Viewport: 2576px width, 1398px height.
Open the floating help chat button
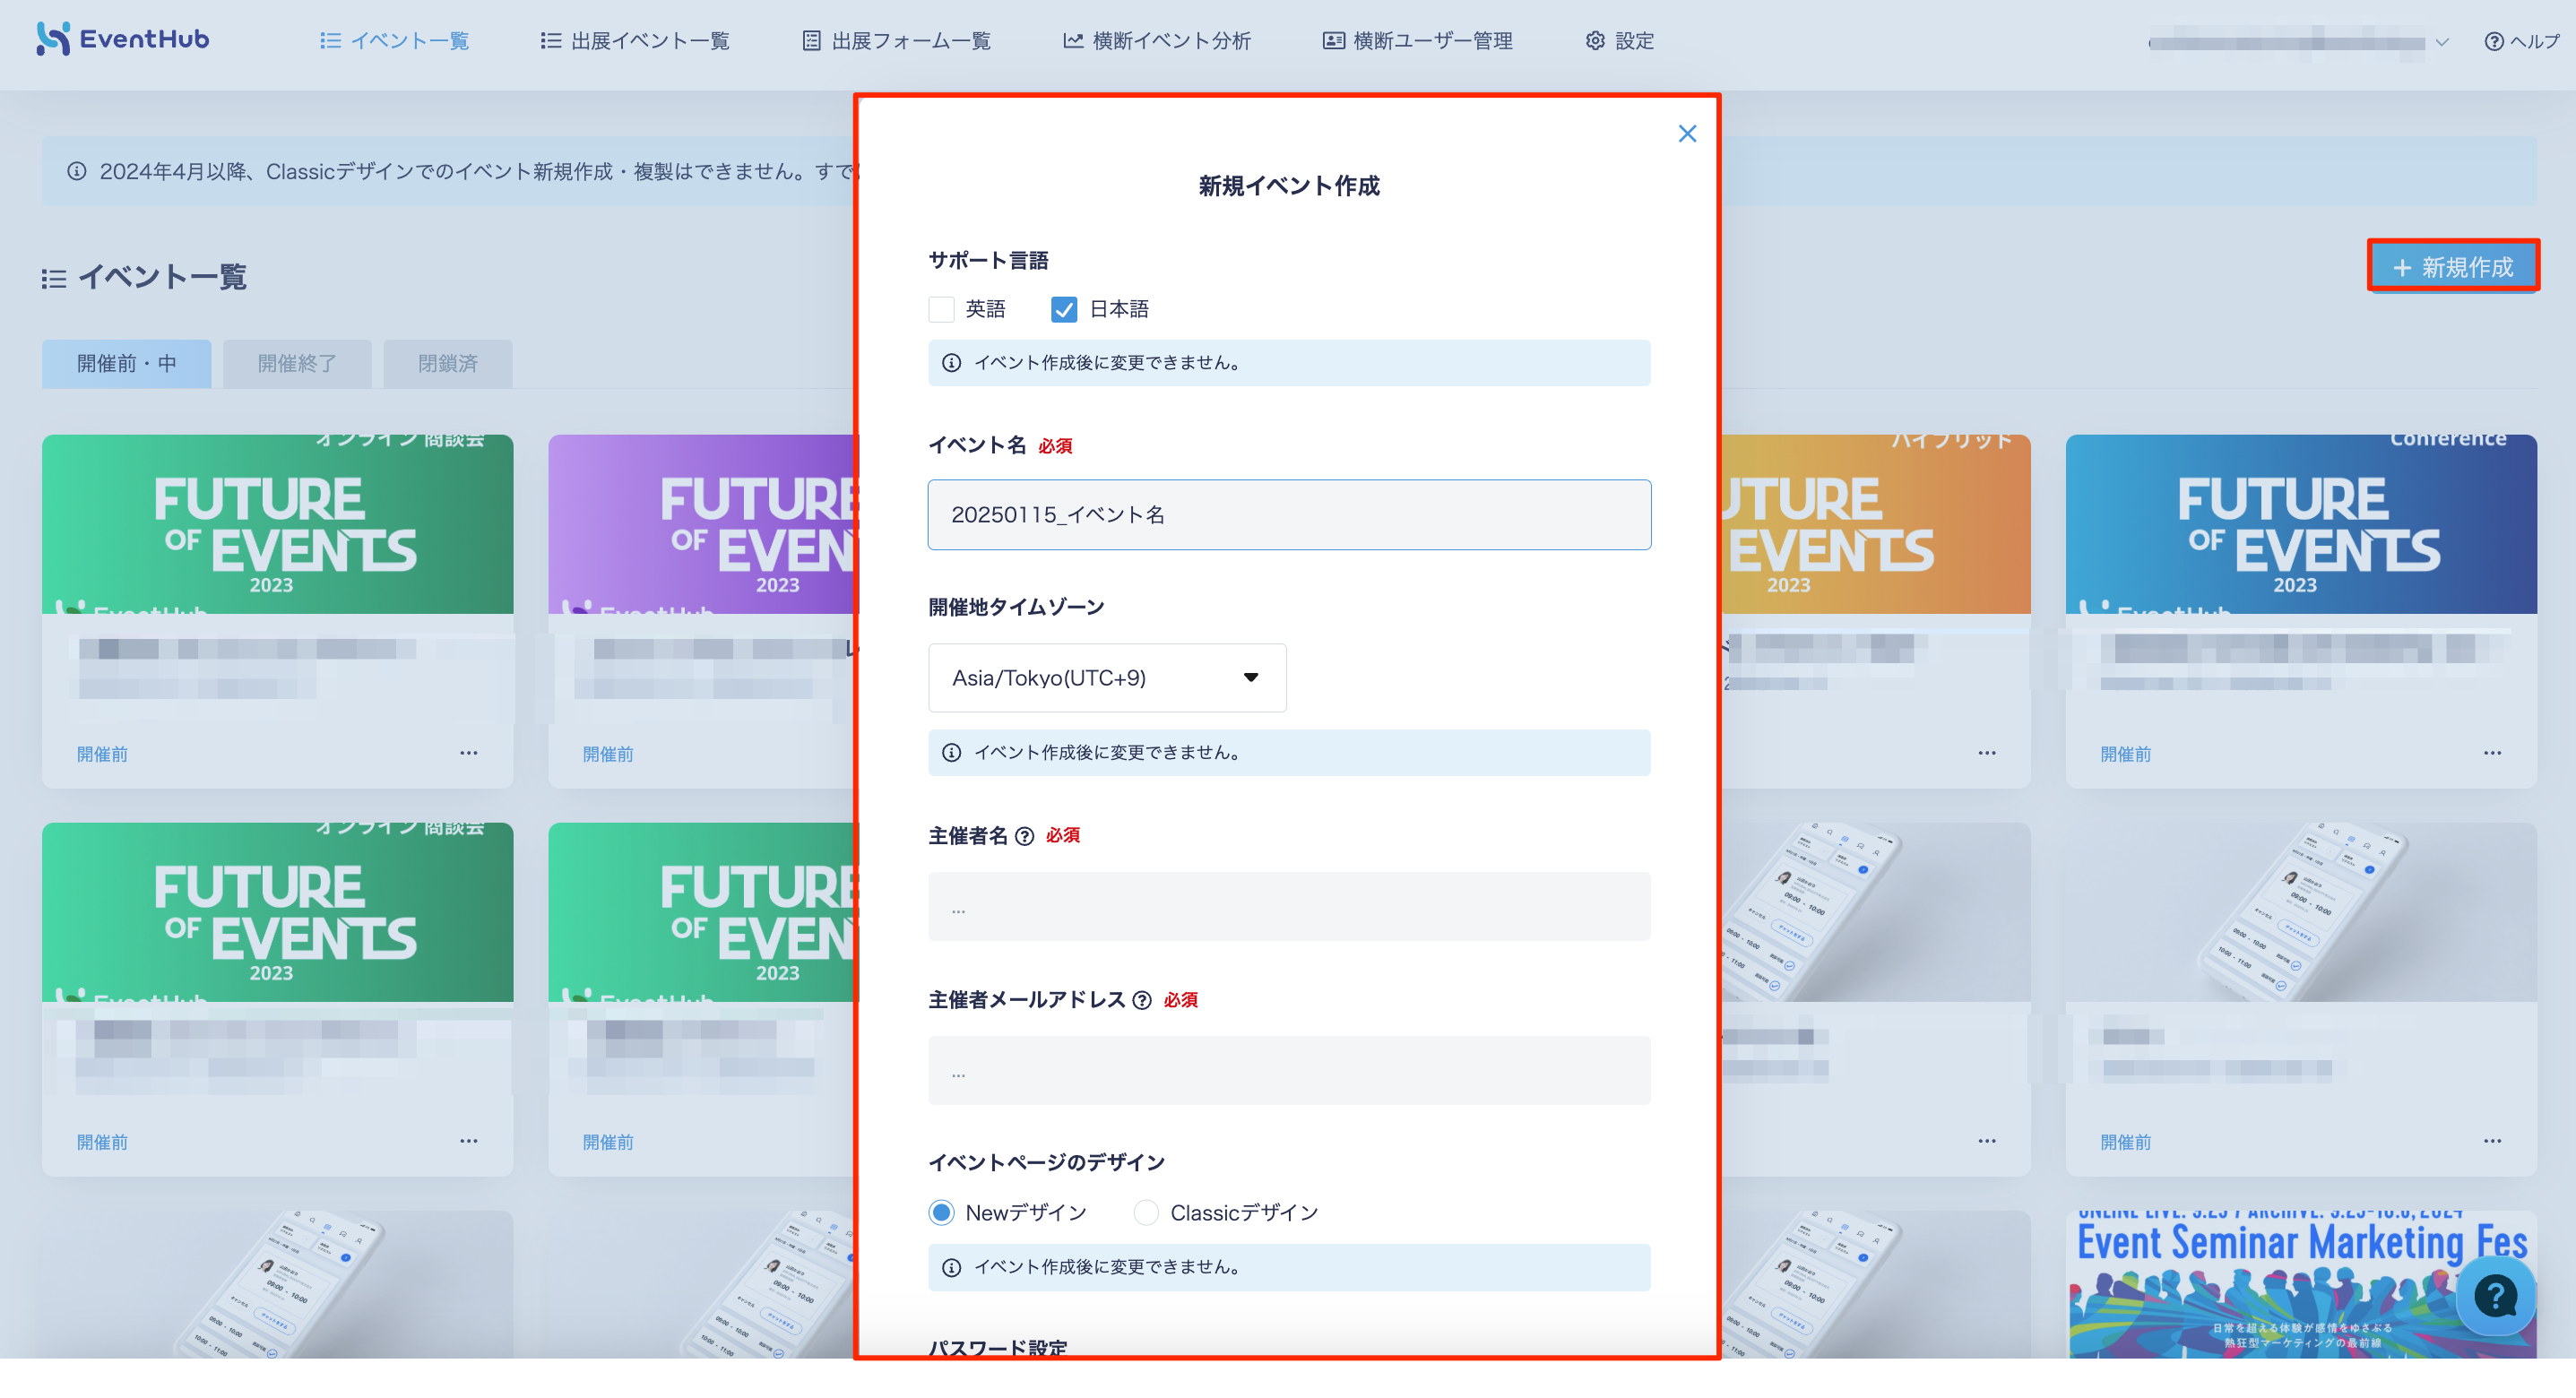tap(2494, 1296)
